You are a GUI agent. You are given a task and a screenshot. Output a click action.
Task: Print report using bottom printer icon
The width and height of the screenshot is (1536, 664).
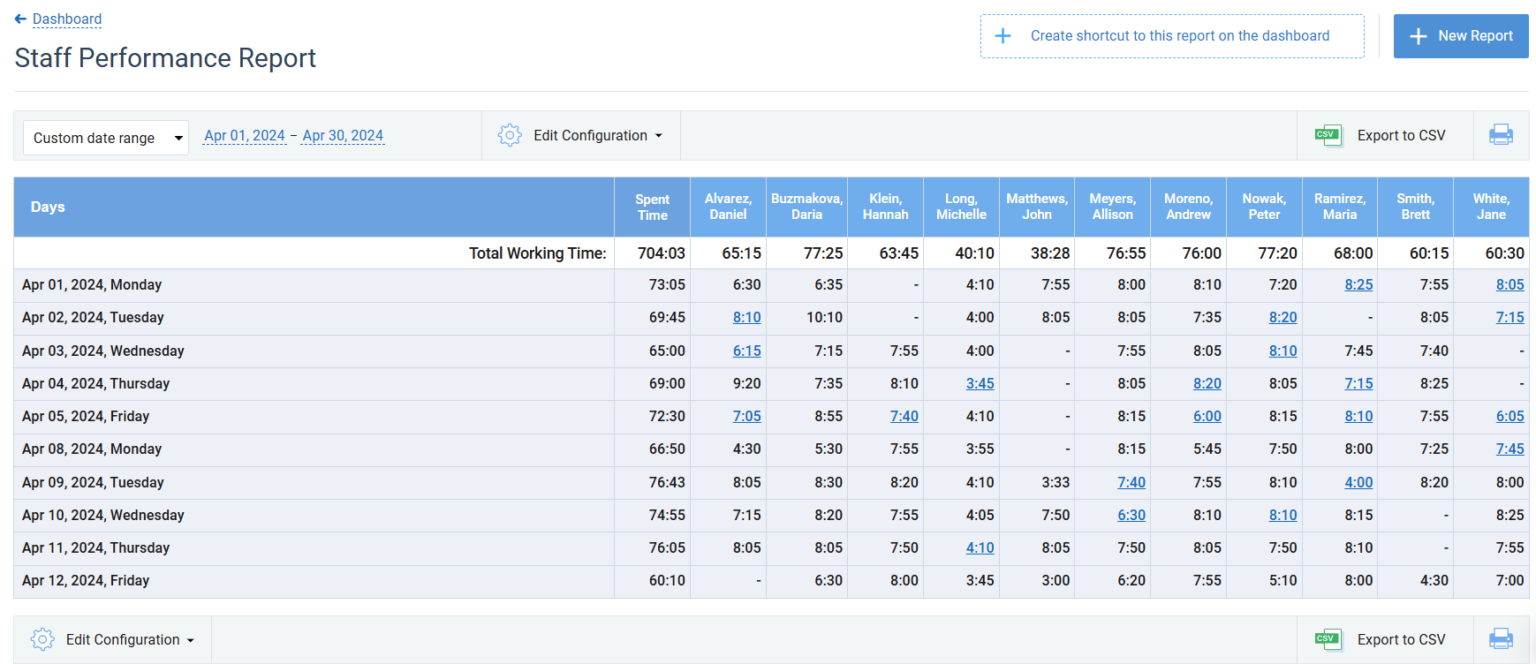coord(1502,638)
